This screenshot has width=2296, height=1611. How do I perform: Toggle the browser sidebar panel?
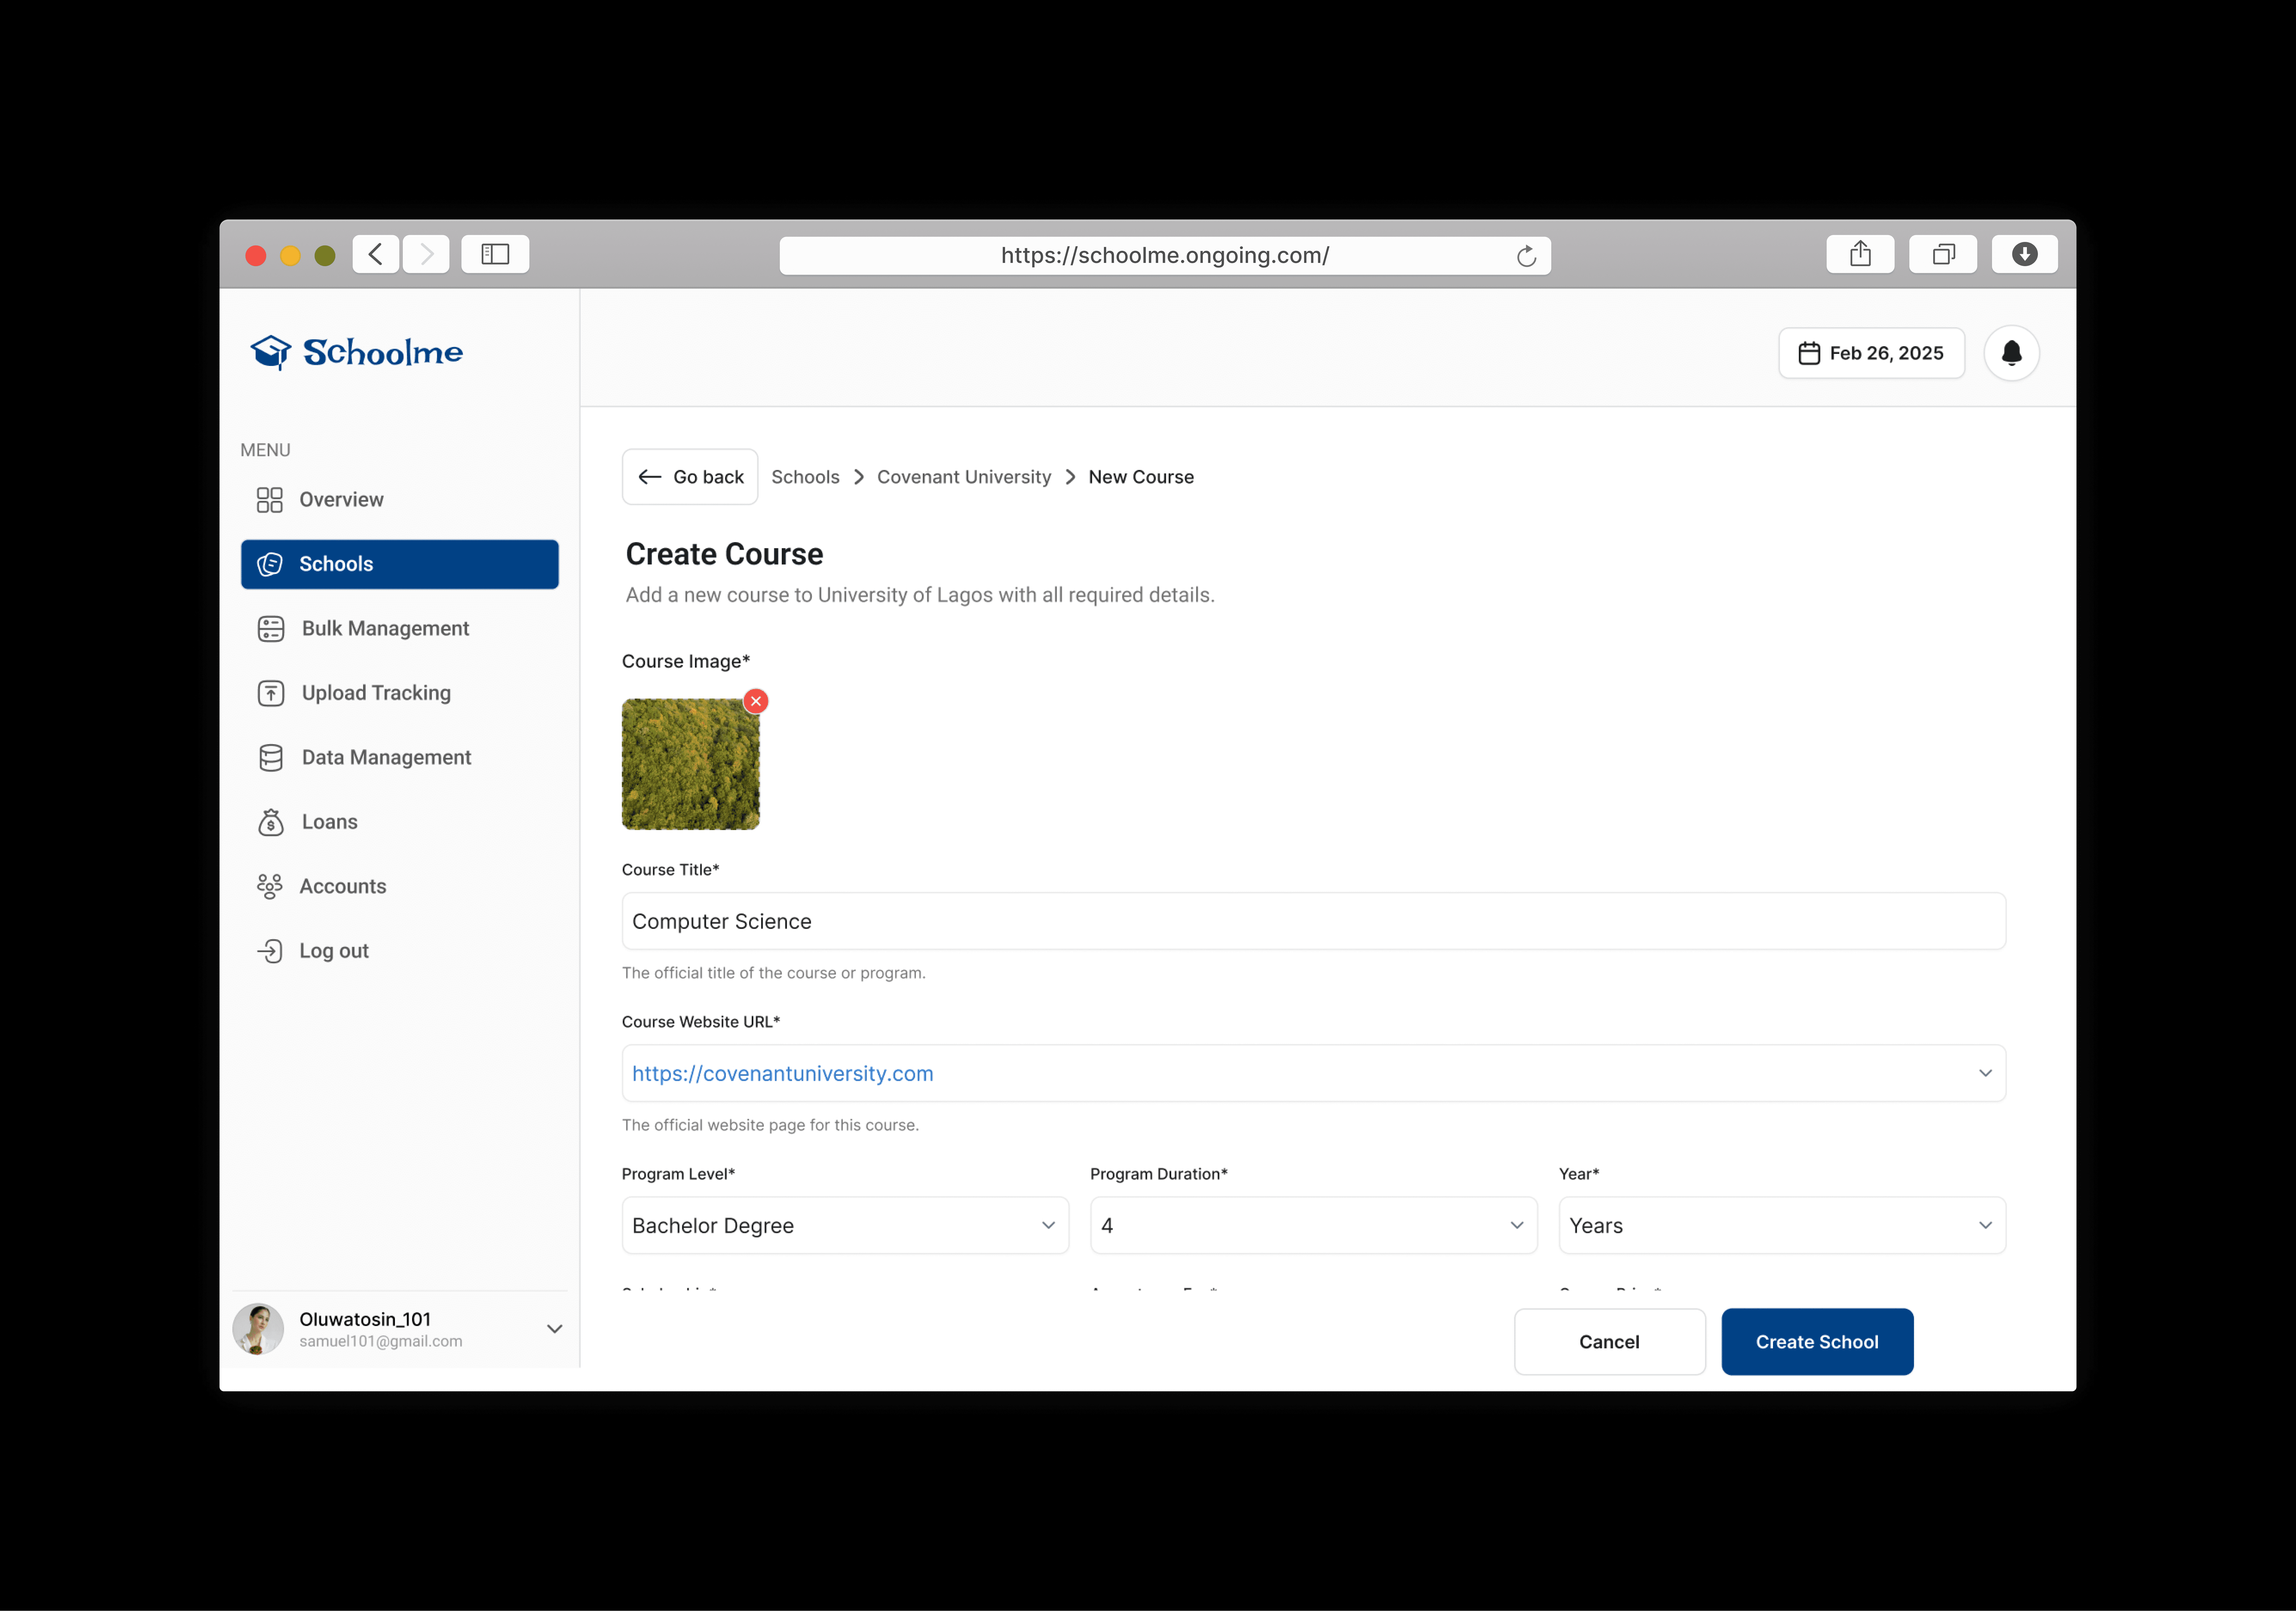click(x=495, y=254)
